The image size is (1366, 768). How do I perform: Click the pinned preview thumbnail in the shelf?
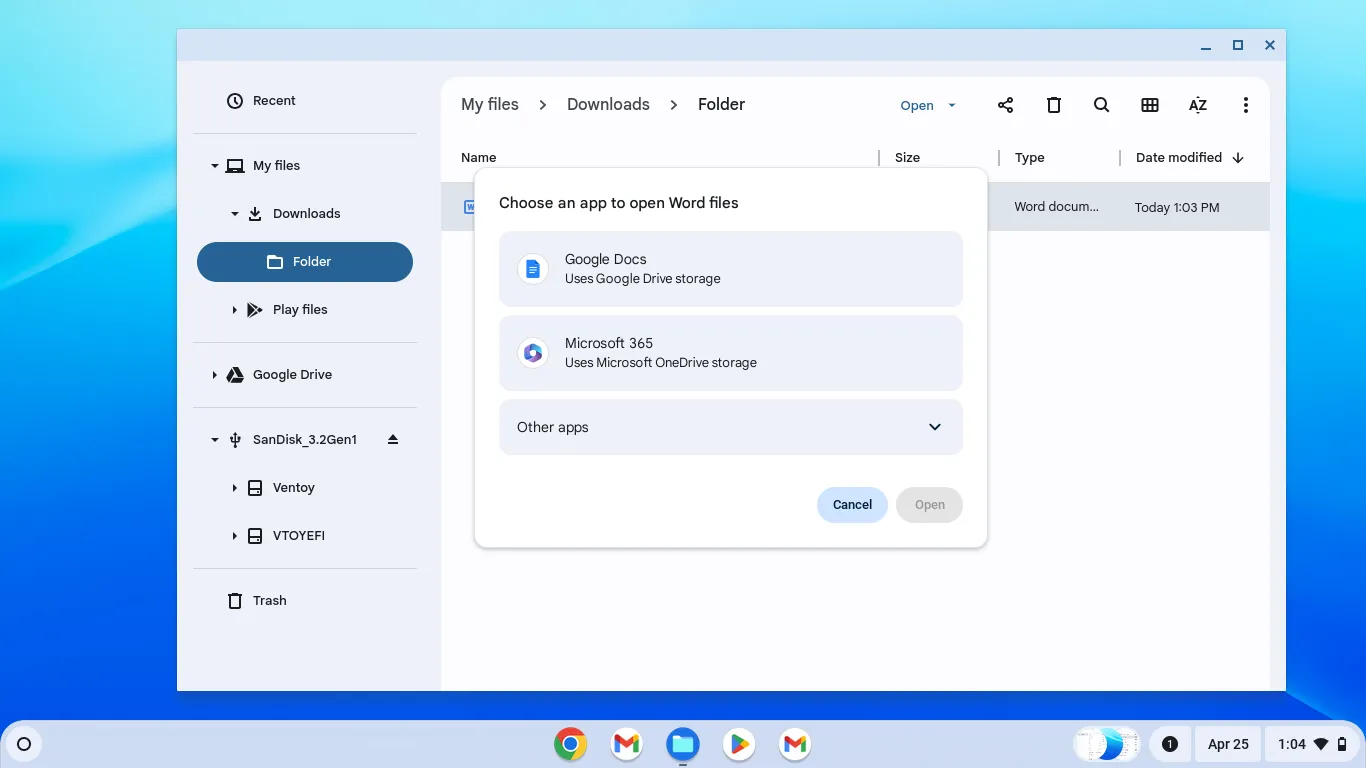[1107, 744]
